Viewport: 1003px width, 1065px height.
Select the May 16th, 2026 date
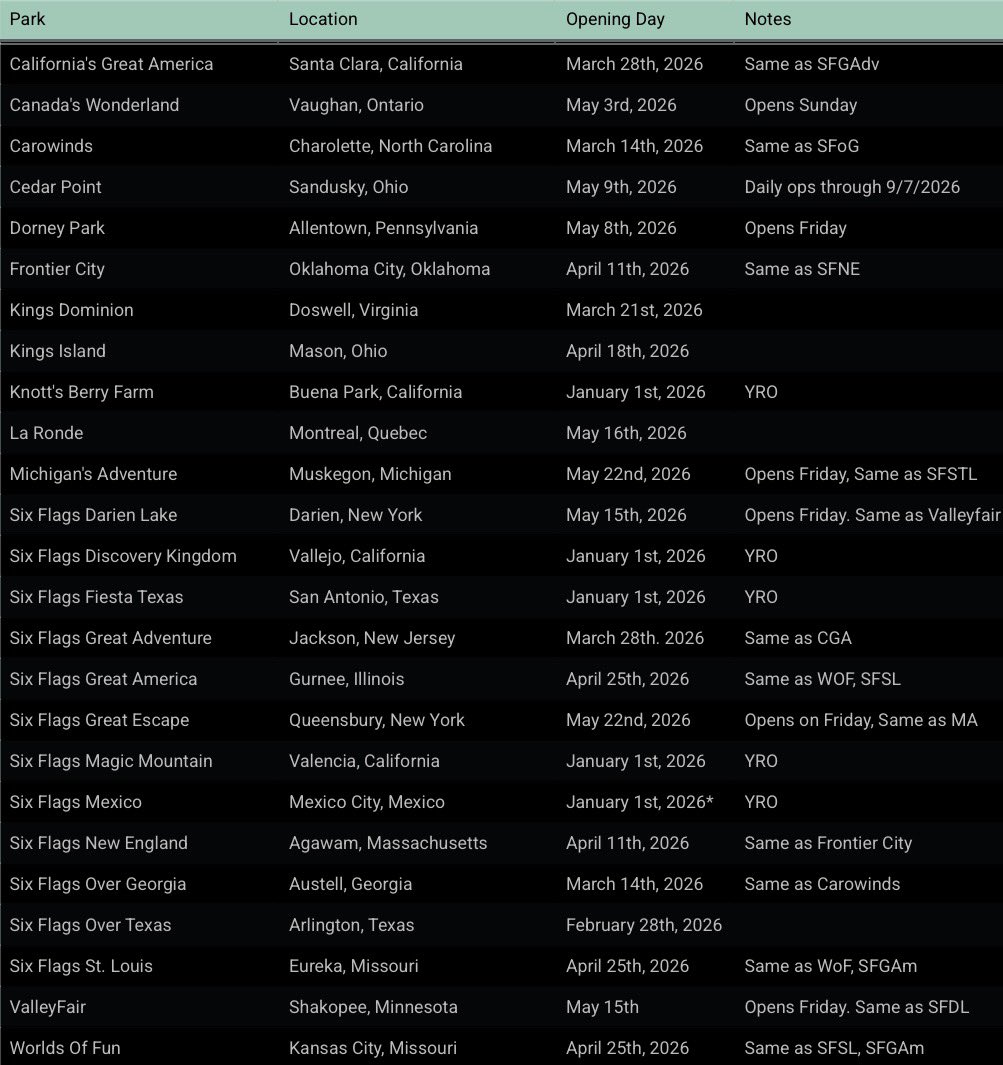[626, 433]
